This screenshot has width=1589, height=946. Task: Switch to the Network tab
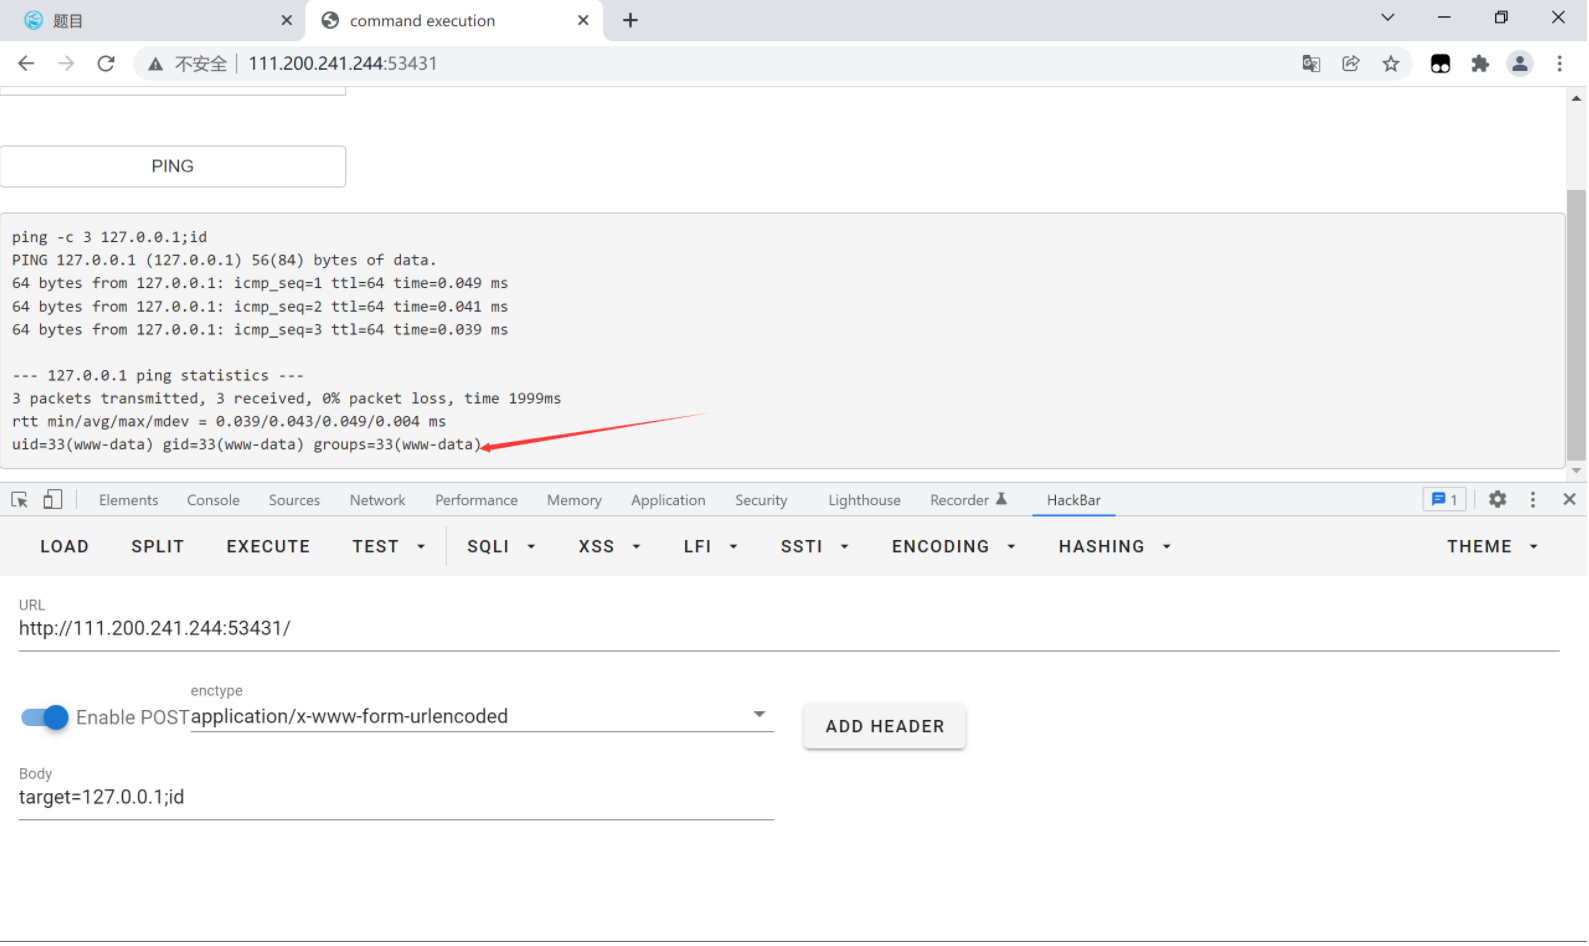click(x=377, y=500)
